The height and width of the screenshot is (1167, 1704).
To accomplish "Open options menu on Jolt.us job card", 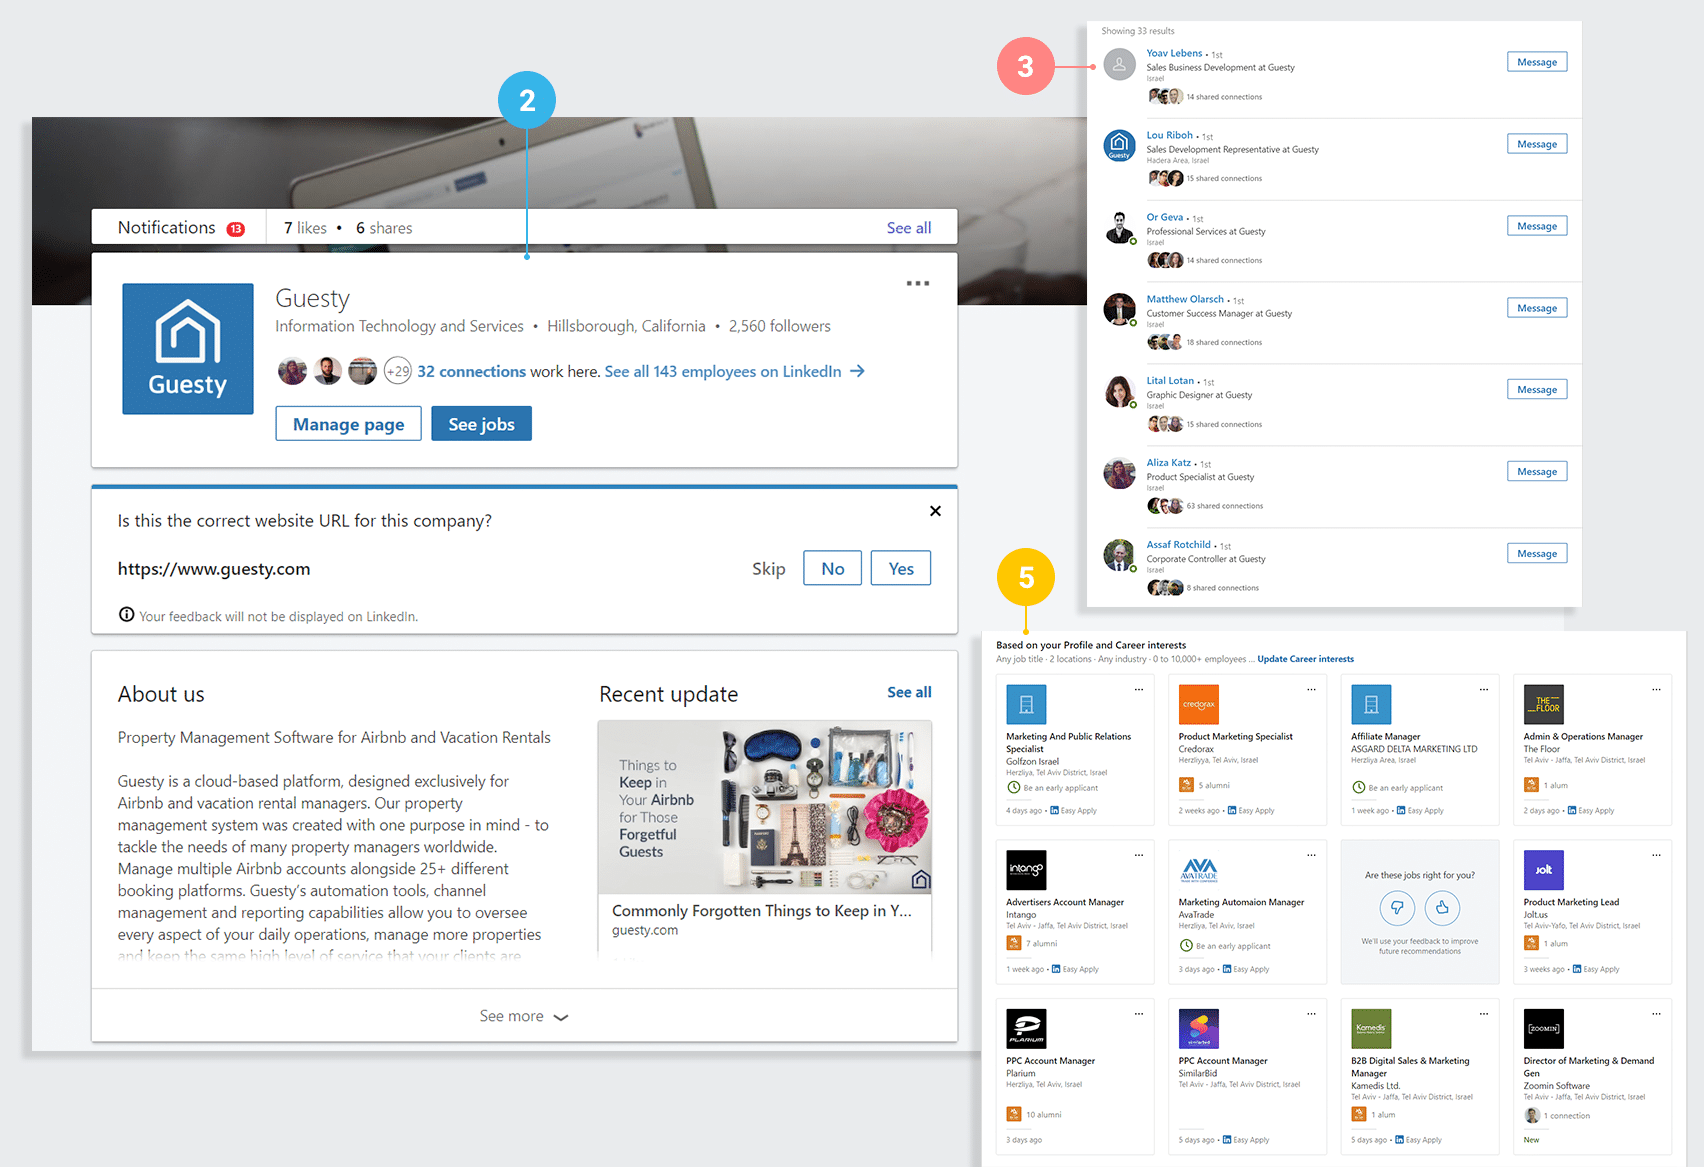I will pyautogui.click(x=1656, y=855).
